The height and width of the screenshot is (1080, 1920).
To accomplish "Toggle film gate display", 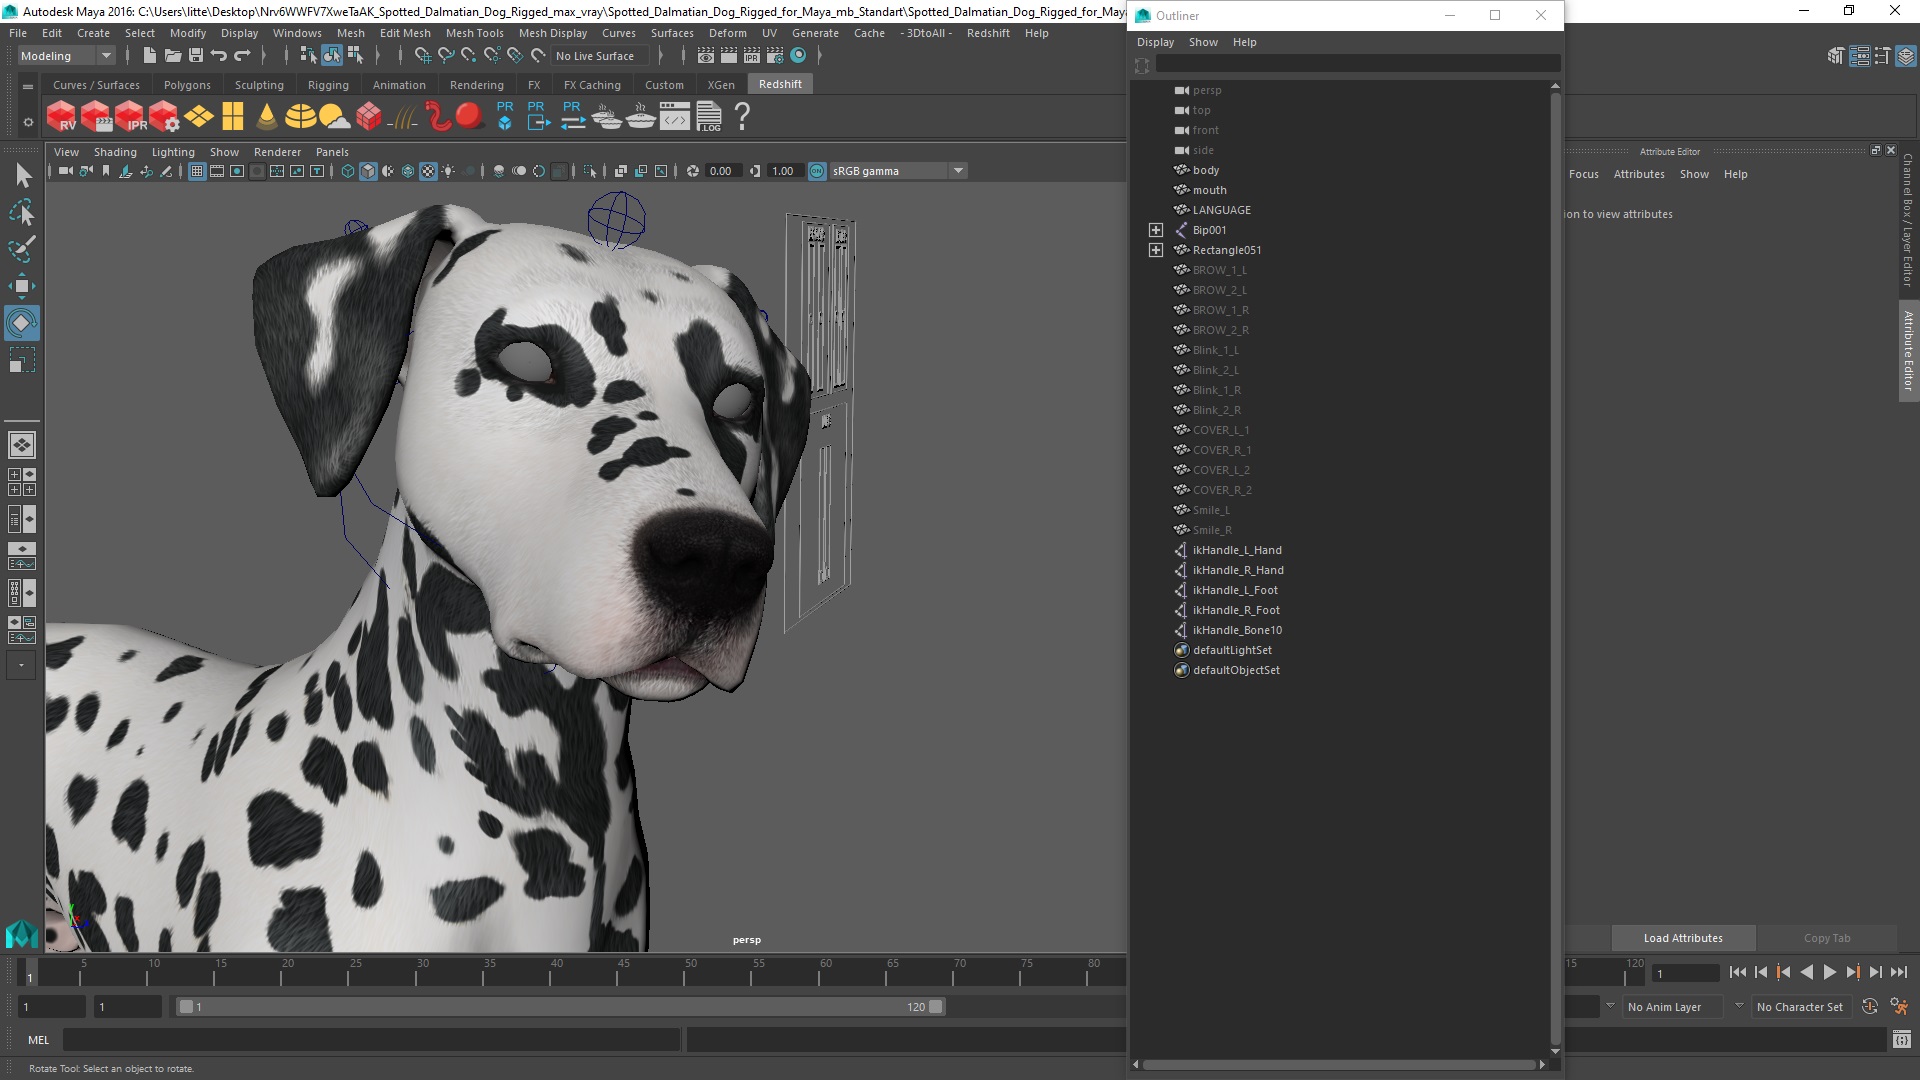I will (217, 171).
